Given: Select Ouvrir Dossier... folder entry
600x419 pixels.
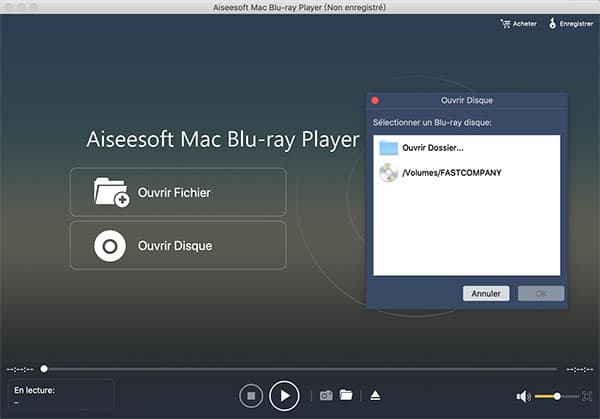Looking at the screenshot, I should pyautogui.click(x=466, y=148).
